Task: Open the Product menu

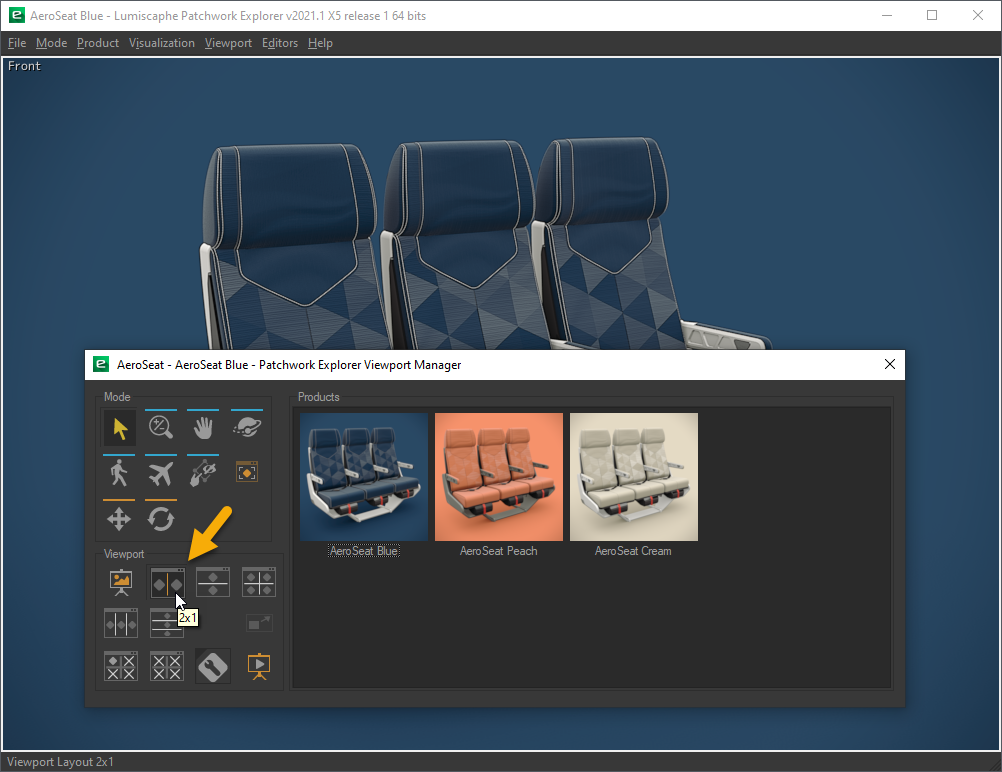Action: click(98, 43)
